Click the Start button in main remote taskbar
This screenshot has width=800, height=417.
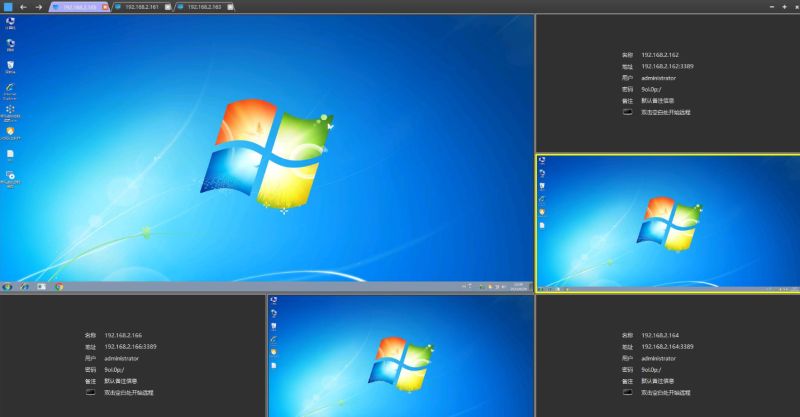[x=8, y=286]
